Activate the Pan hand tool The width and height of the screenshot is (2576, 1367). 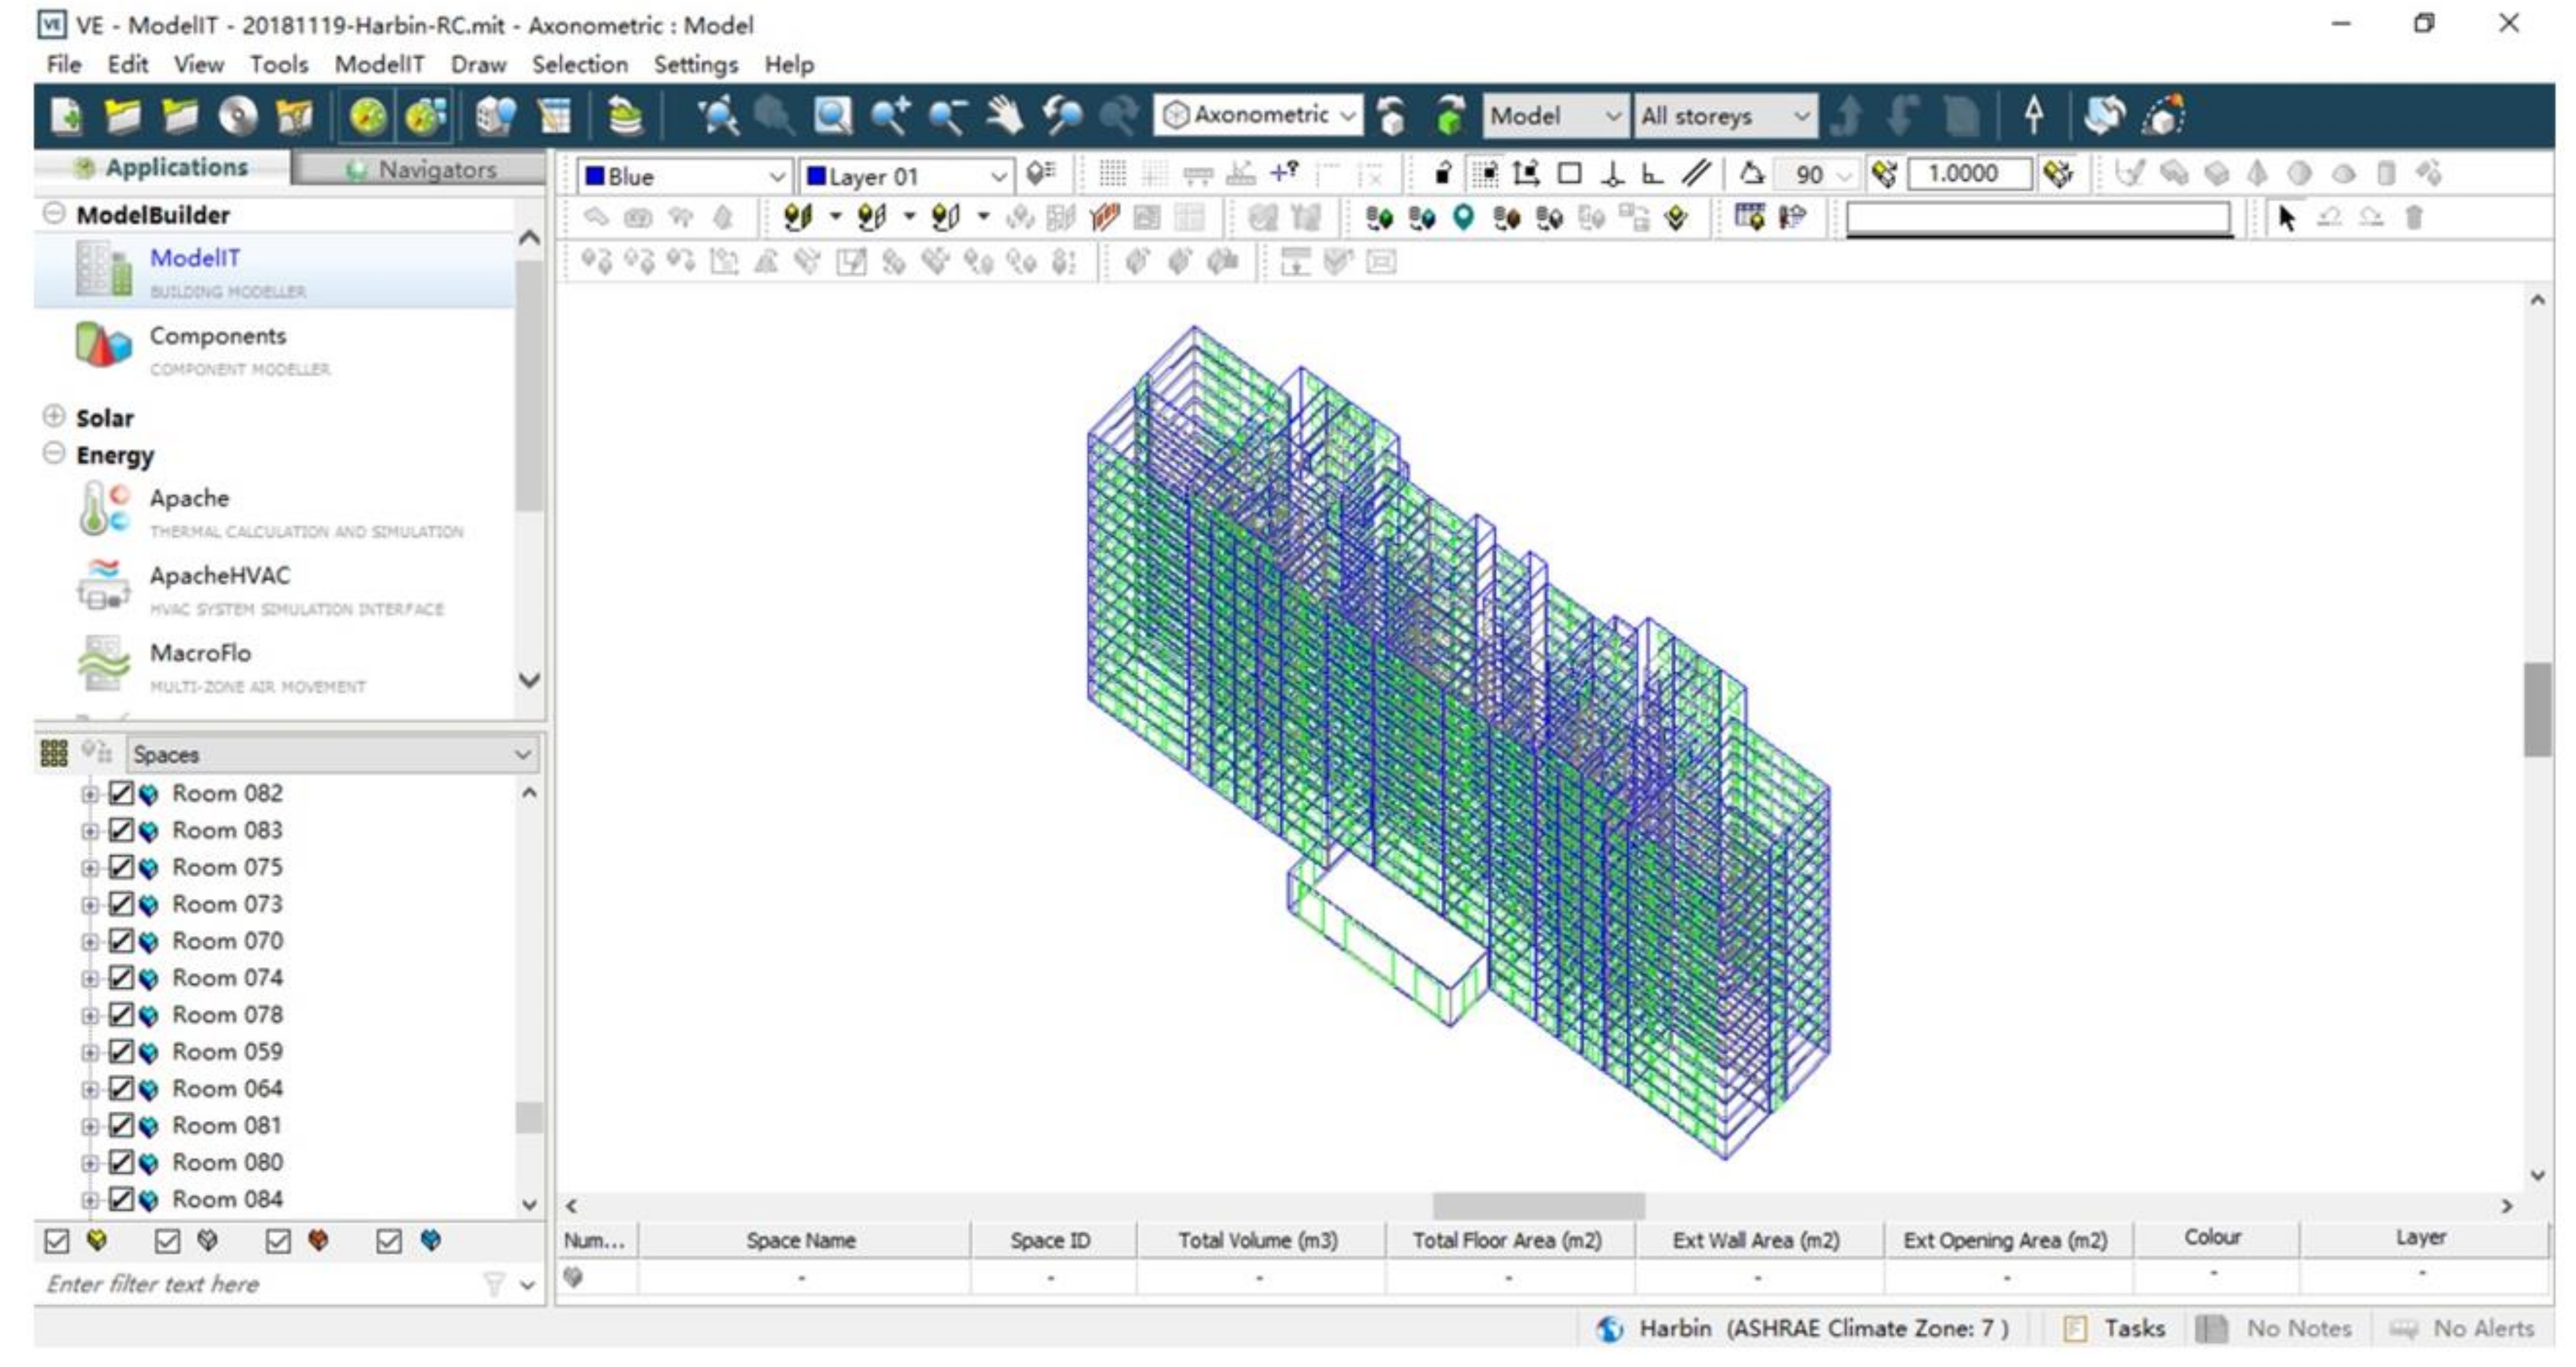point(1004,116)
